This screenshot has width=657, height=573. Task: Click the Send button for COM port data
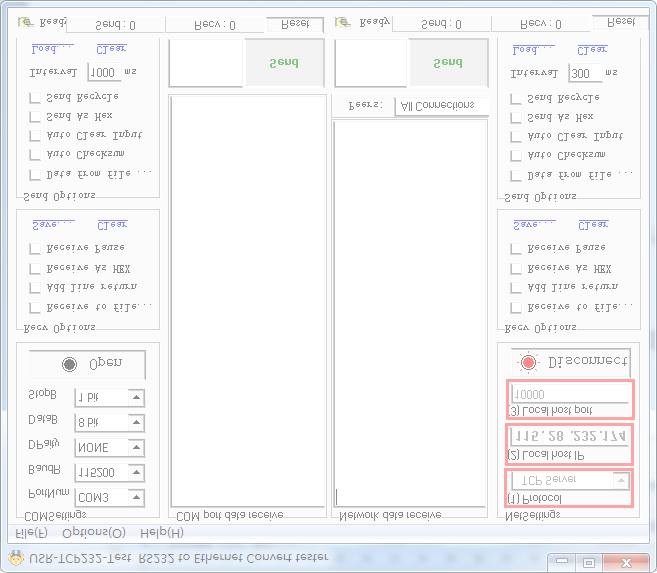[x=285, y=63]
